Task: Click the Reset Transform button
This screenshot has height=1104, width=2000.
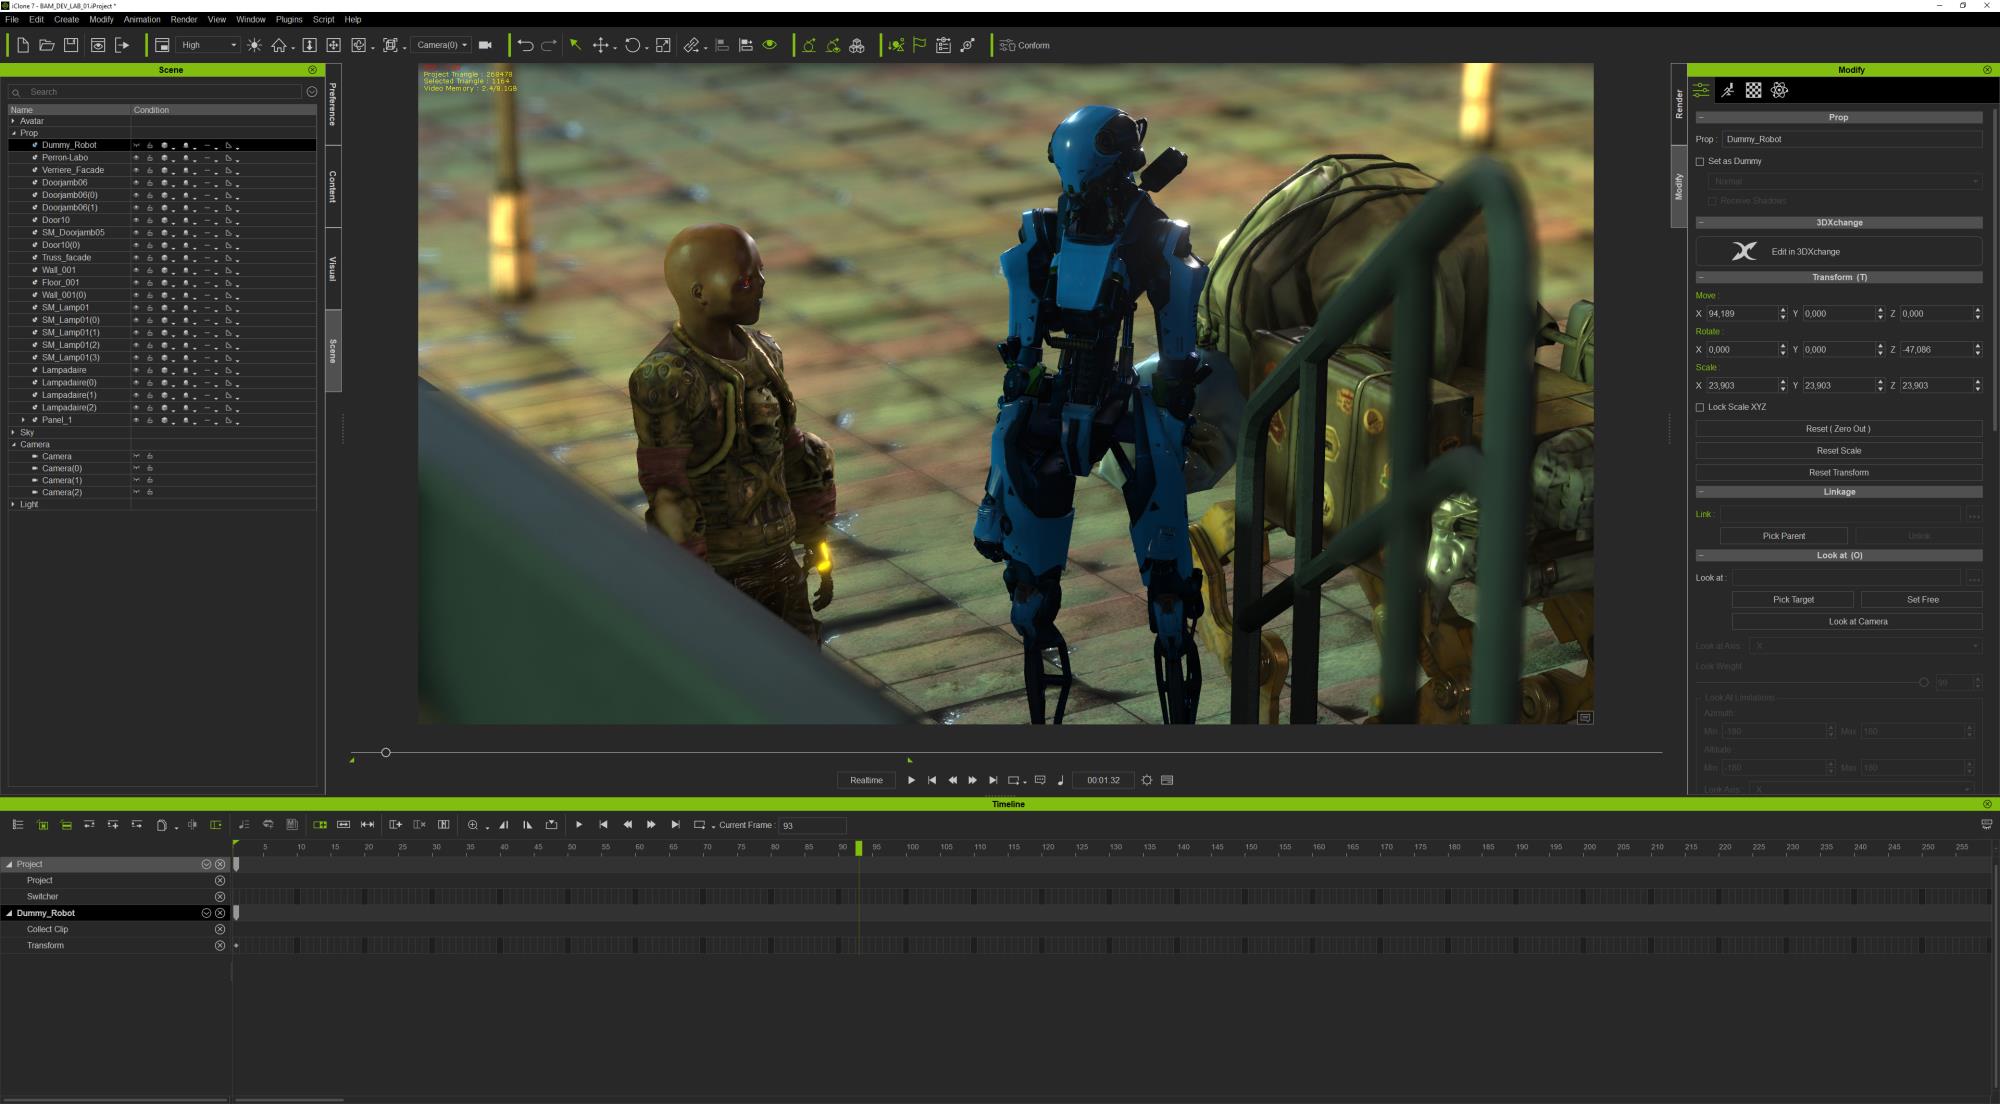Action: (x=1838, y=473)
